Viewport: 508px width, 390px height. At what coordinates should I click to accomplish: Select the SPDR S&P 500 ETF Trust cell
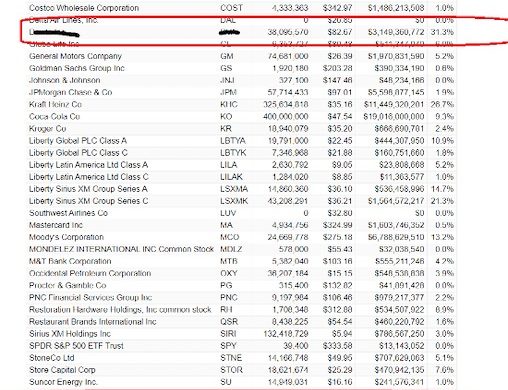coord(76,345)
